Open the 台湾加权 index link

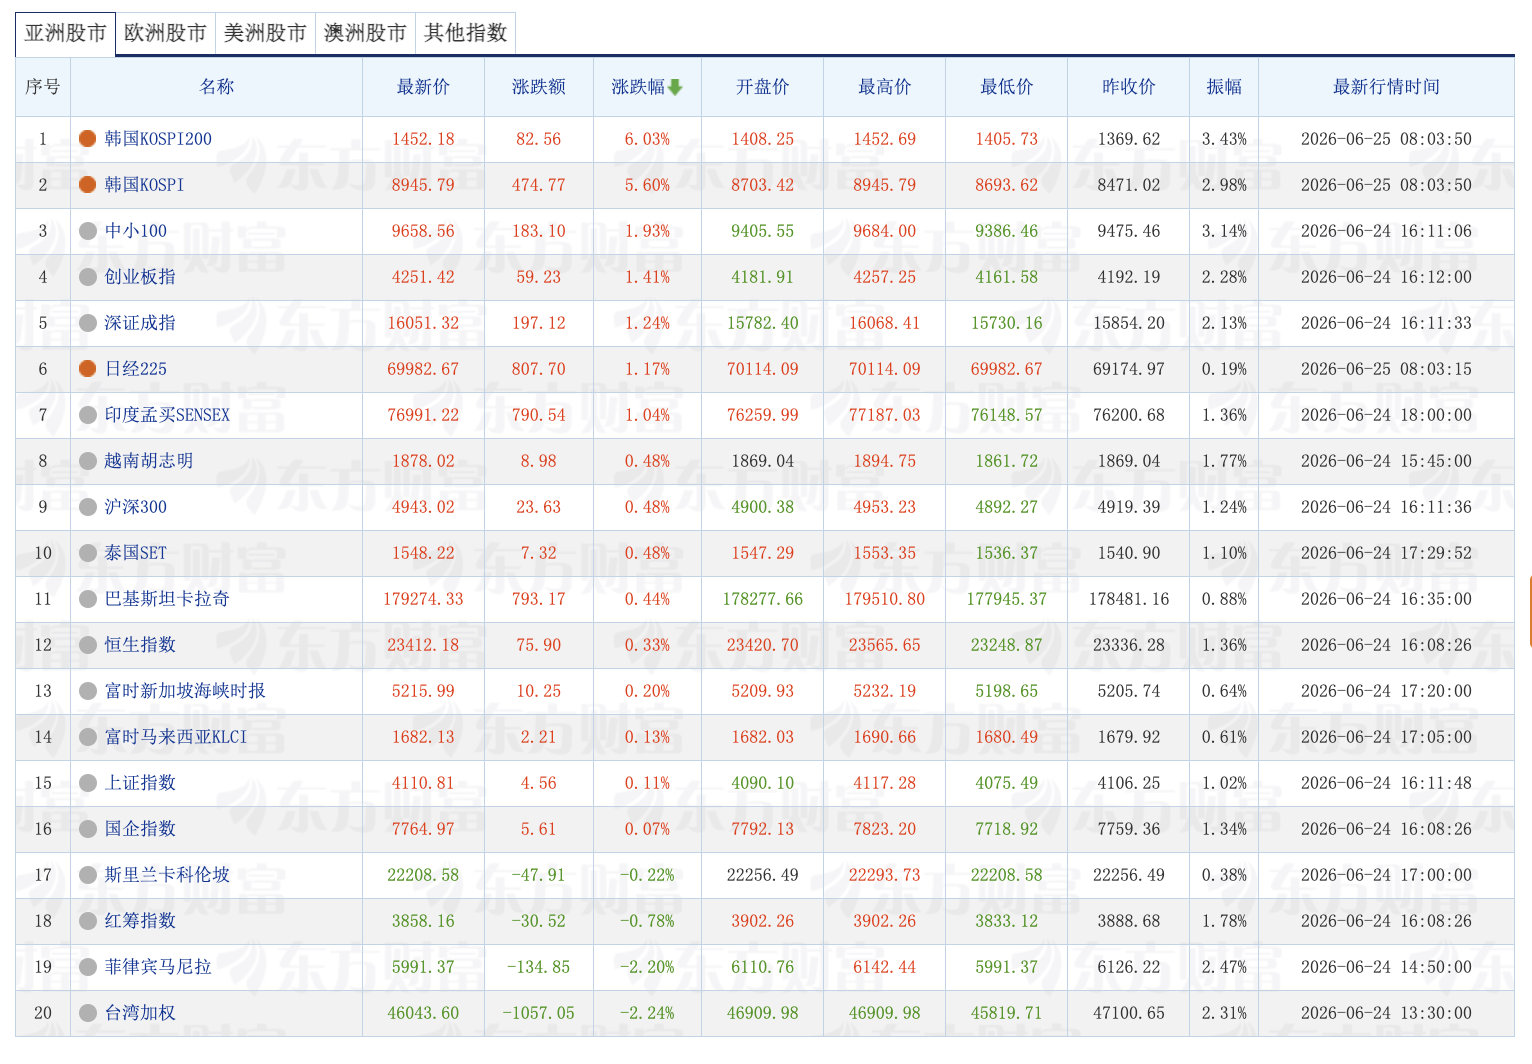pos(140,1013)
